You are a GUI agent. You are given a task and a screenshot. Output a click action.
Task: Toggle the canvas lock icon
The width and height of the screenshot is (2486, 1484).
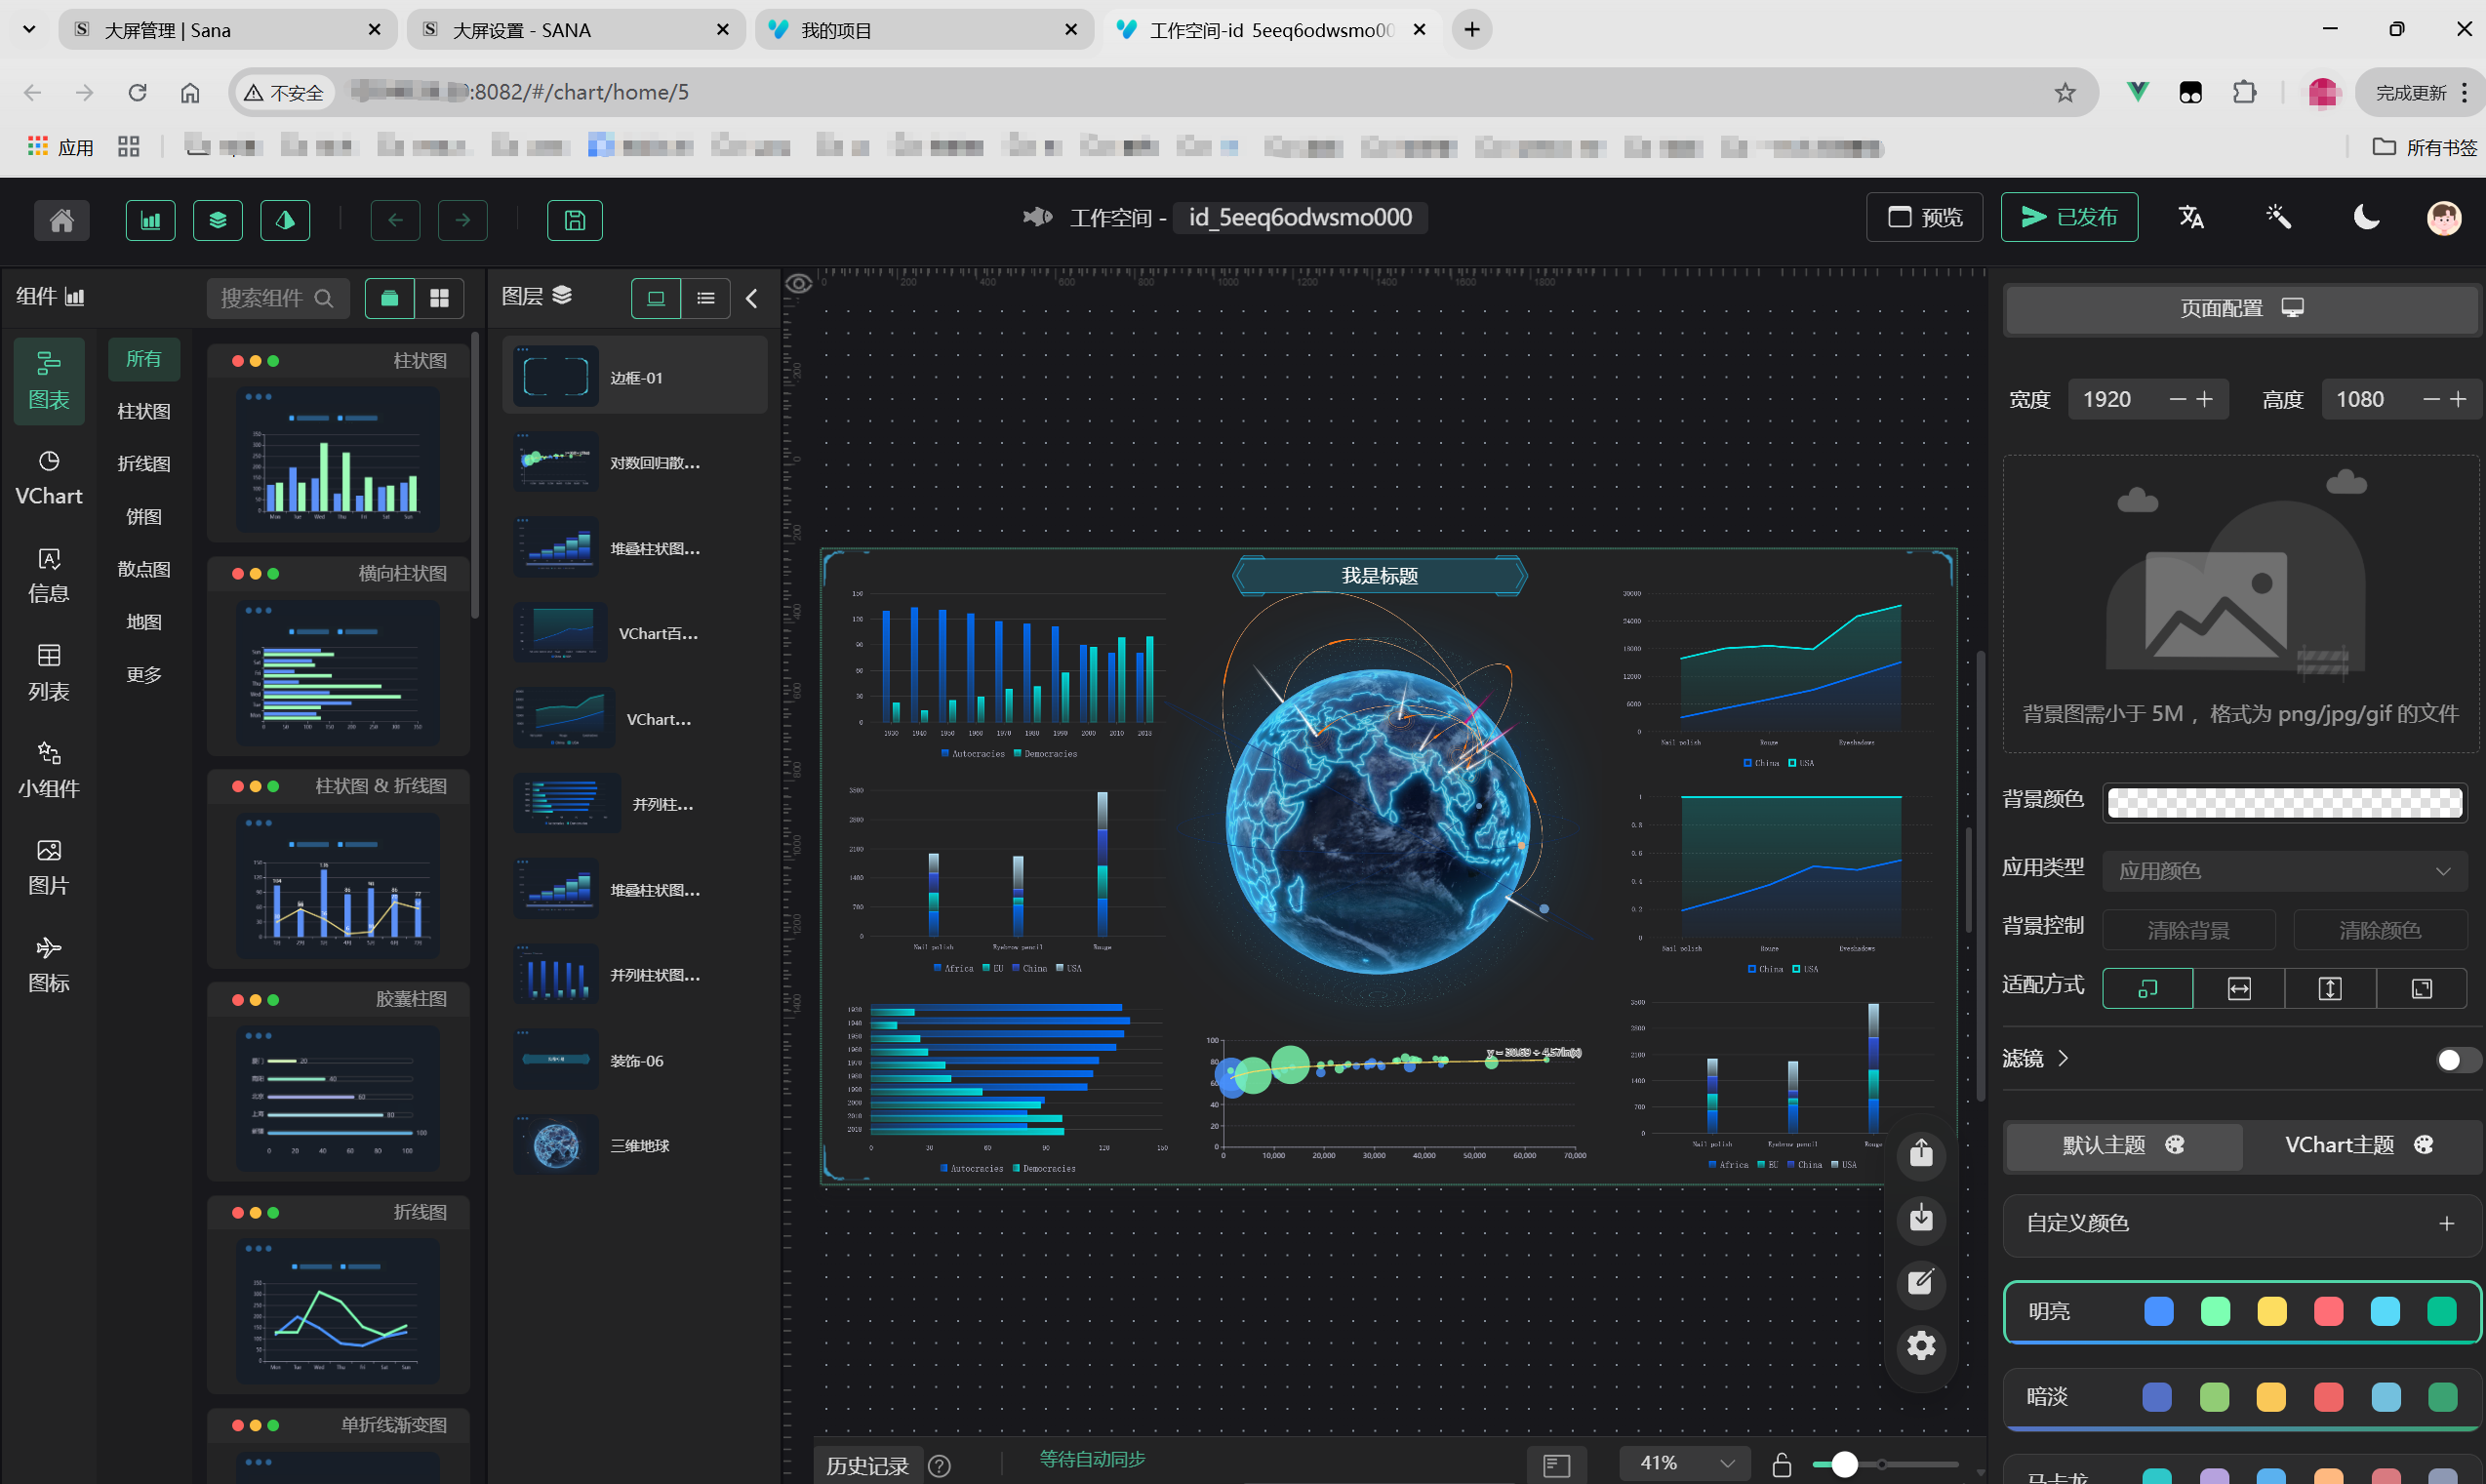1781,1465
